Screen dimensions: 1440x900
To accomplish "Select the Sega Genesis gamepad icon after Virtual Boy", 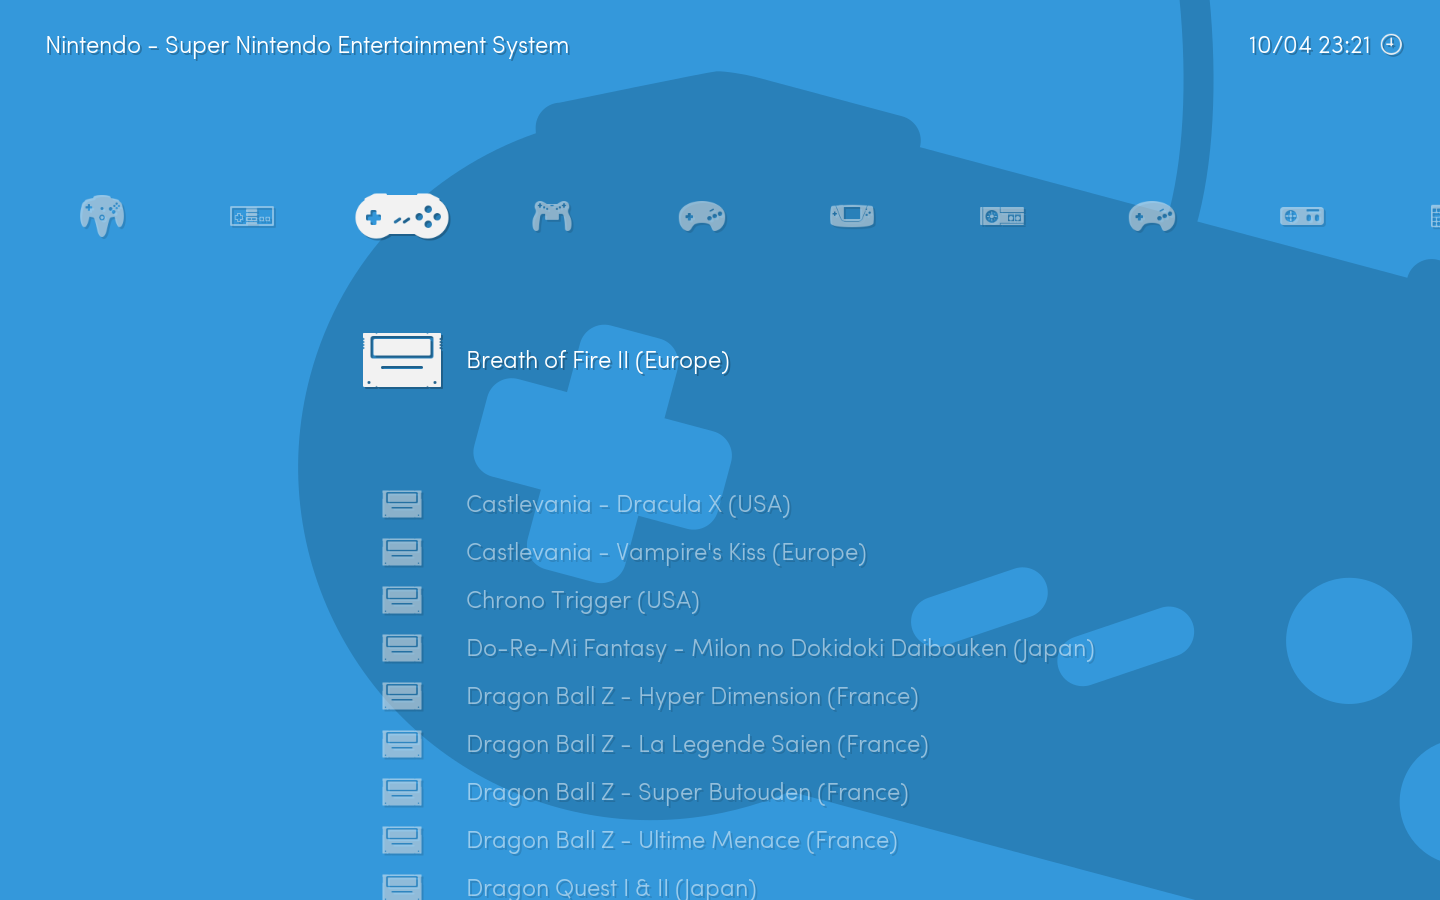I will pyautogui.click(x=702, y=216).
